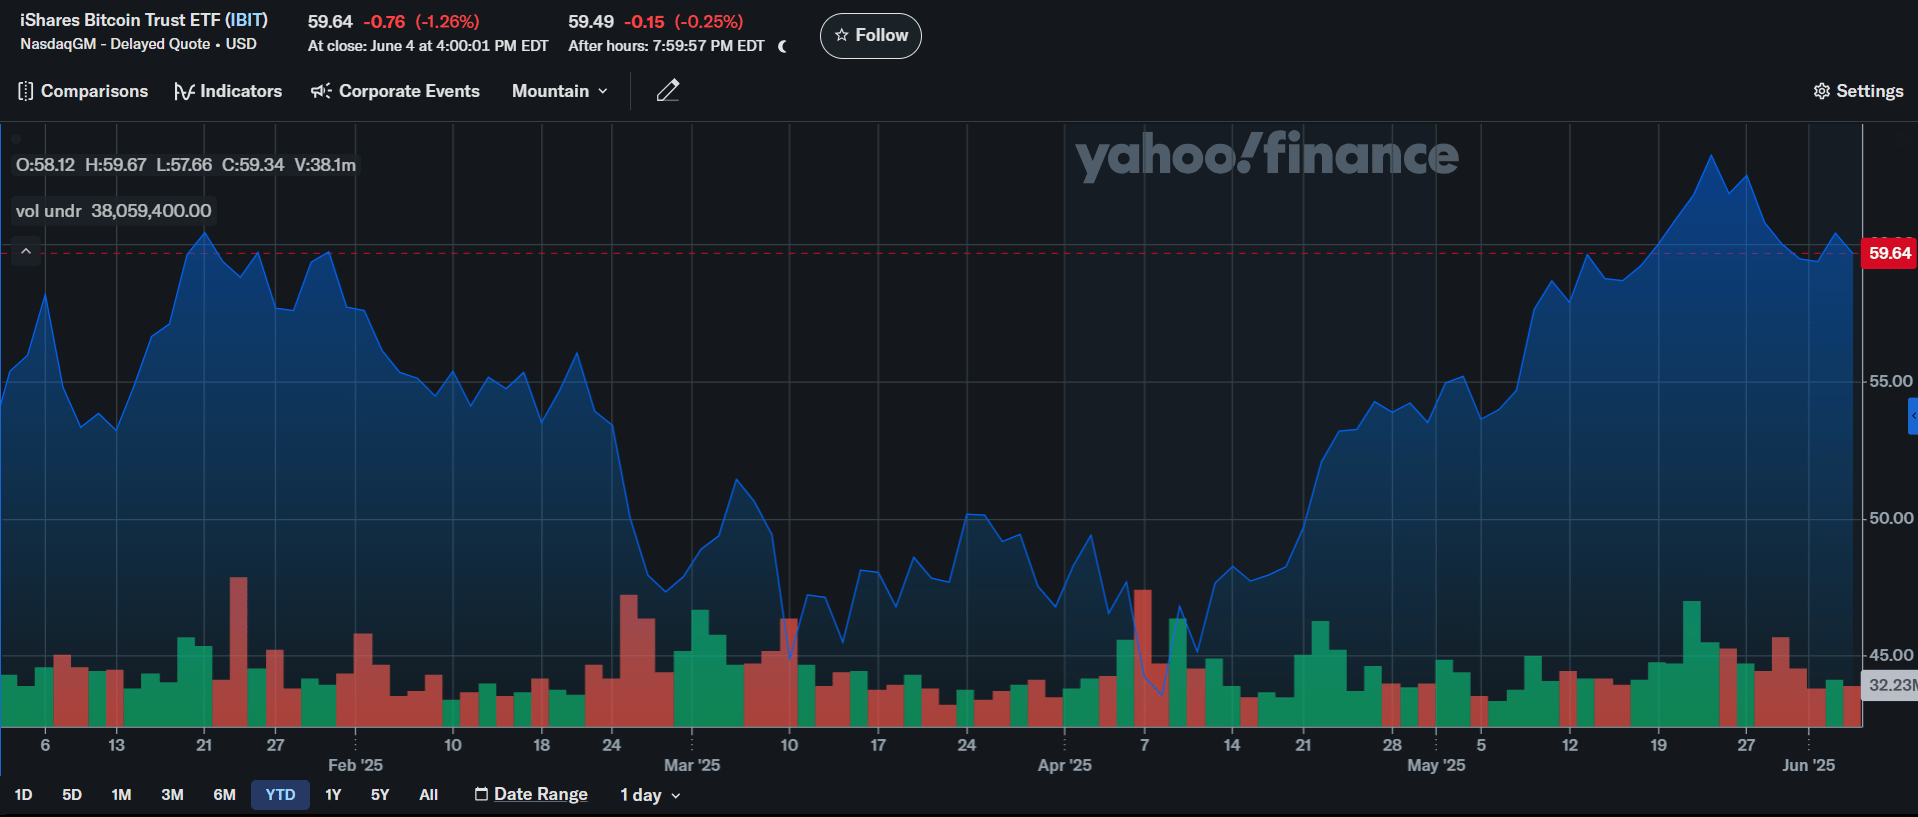Screen dimensions: 1918x817
Task: Show Corporate Events options
Action: point(395,91)
